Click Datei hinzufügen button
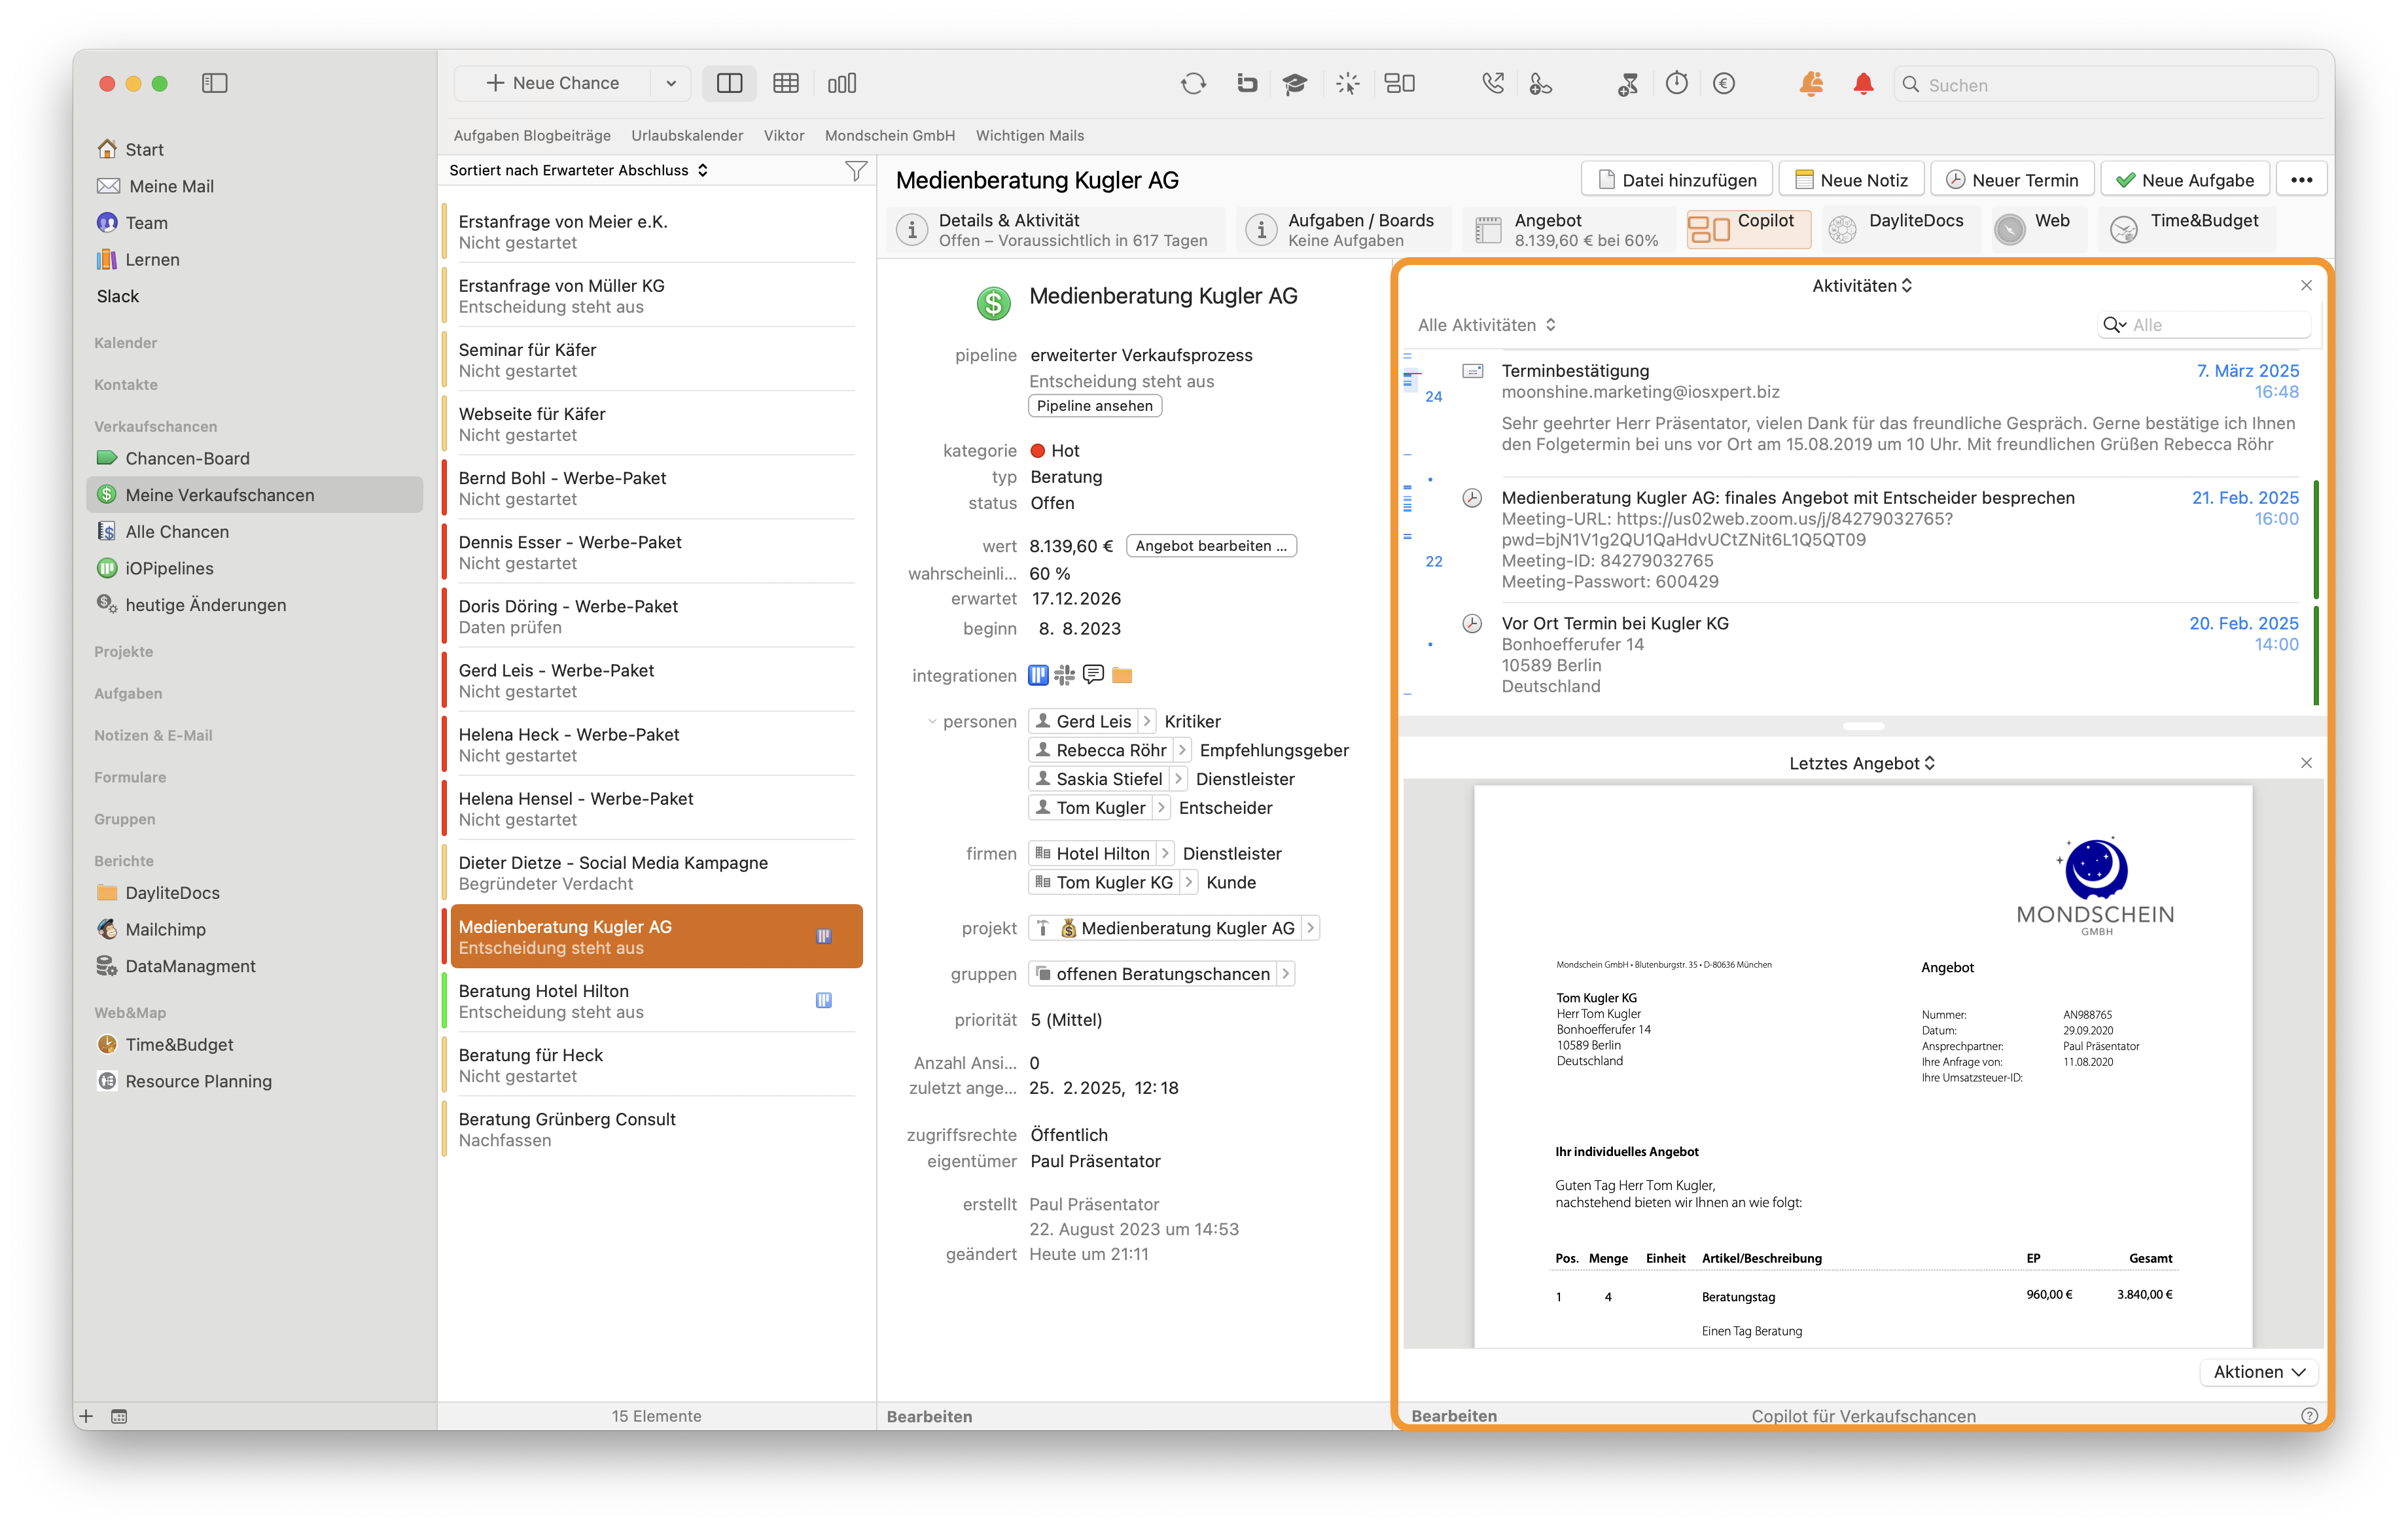 [x=1677, y=180]
